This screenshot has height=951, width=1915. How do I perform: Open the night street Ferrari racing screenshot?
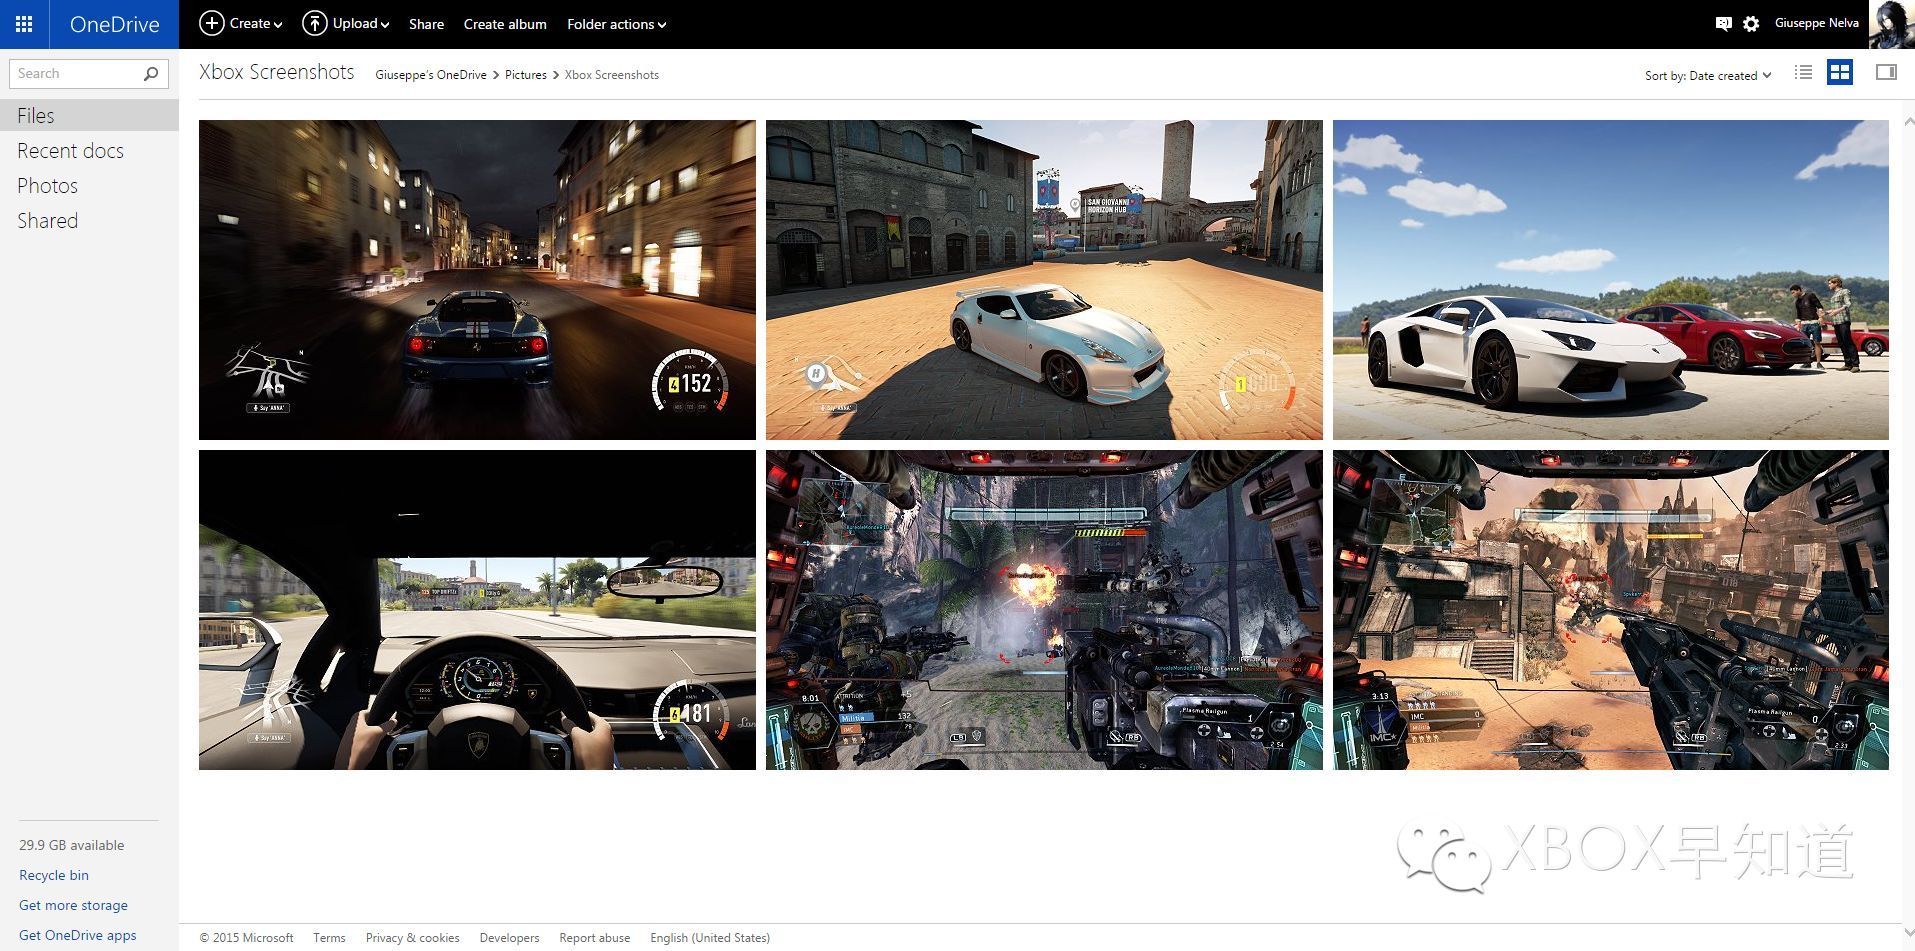(477, 280)
